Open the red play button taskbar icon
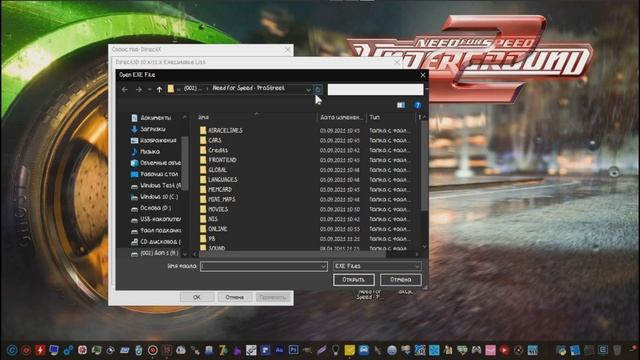This screenshot has width=640, height=360. (504, 350)
